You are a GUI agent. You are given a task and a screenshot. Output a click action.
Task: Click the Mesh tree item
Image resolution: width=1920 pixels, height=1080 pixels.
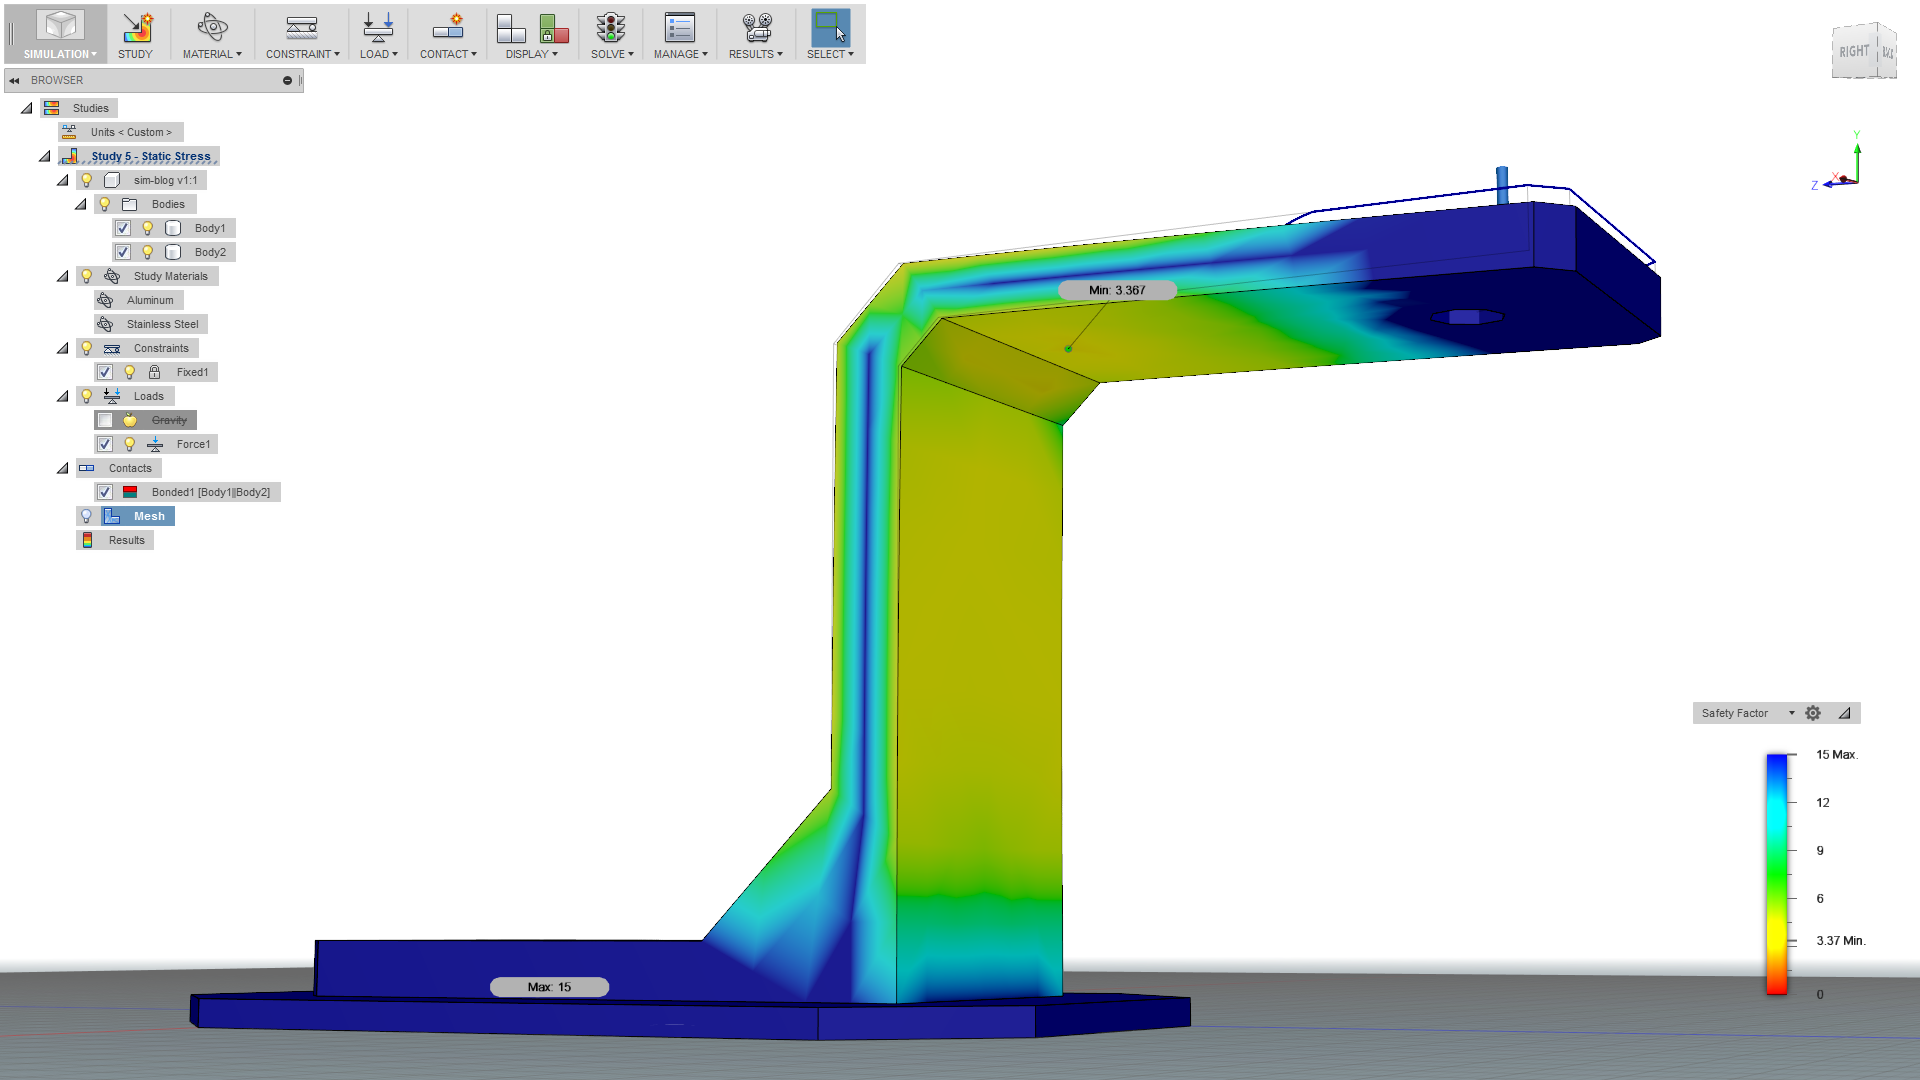pyautogui.click(x=149, y=516)
